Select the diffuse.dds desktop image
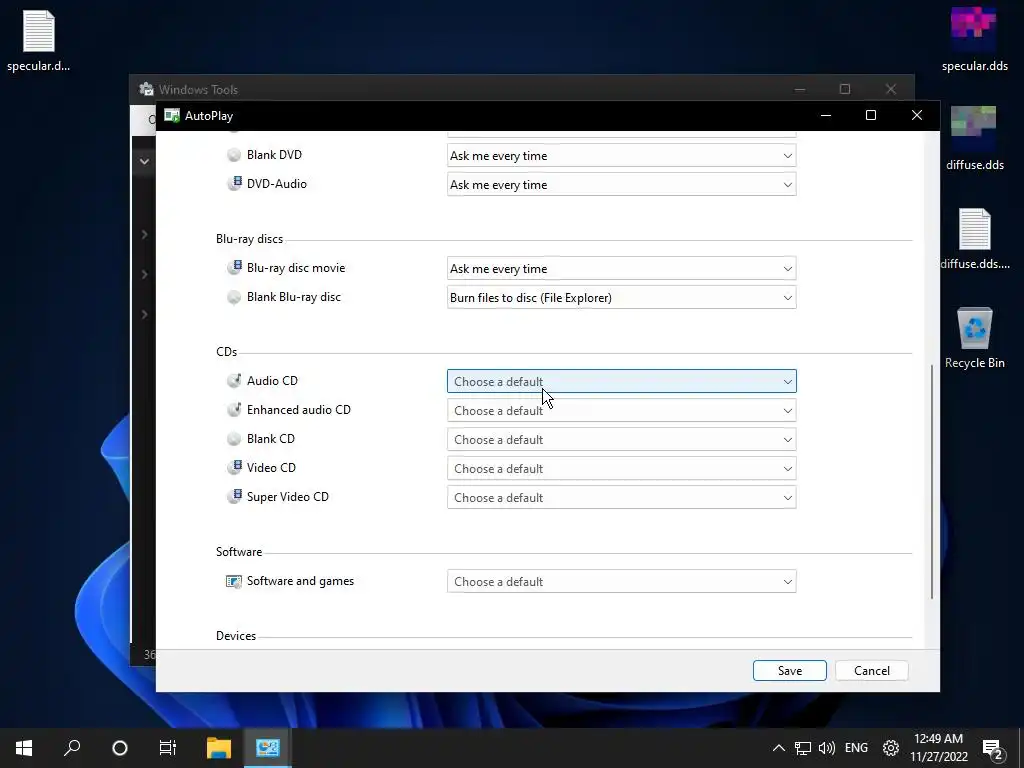The height and width of the screenshot is (768, 1024). click(974, 138)
